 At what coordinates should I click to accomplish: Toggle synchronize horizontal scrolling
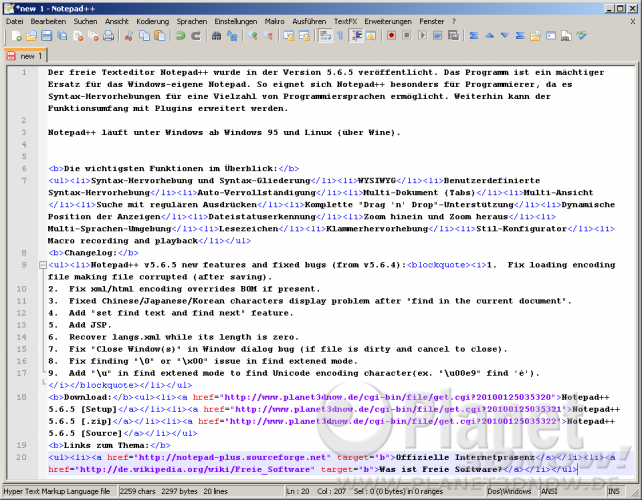(304, 36)
